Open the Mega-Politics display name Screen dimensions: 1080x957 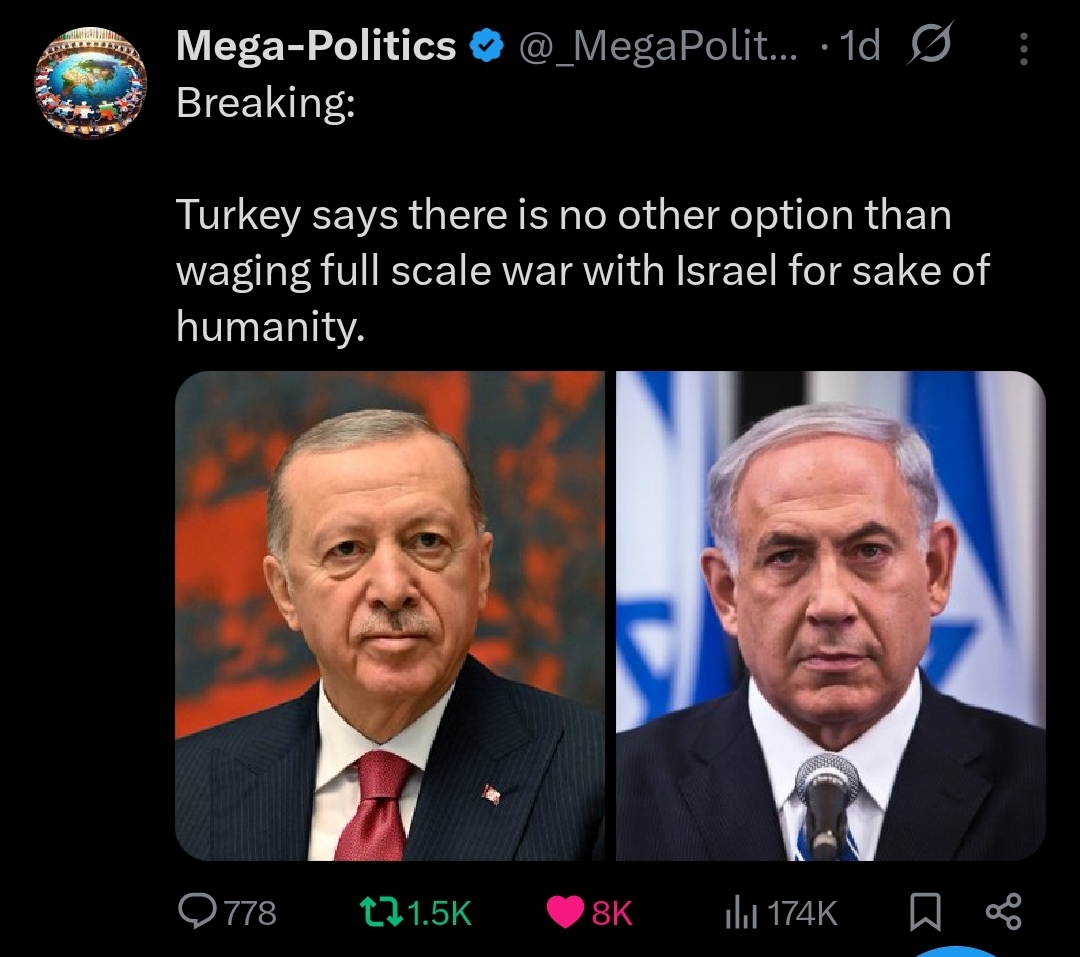tap(315, 46)
